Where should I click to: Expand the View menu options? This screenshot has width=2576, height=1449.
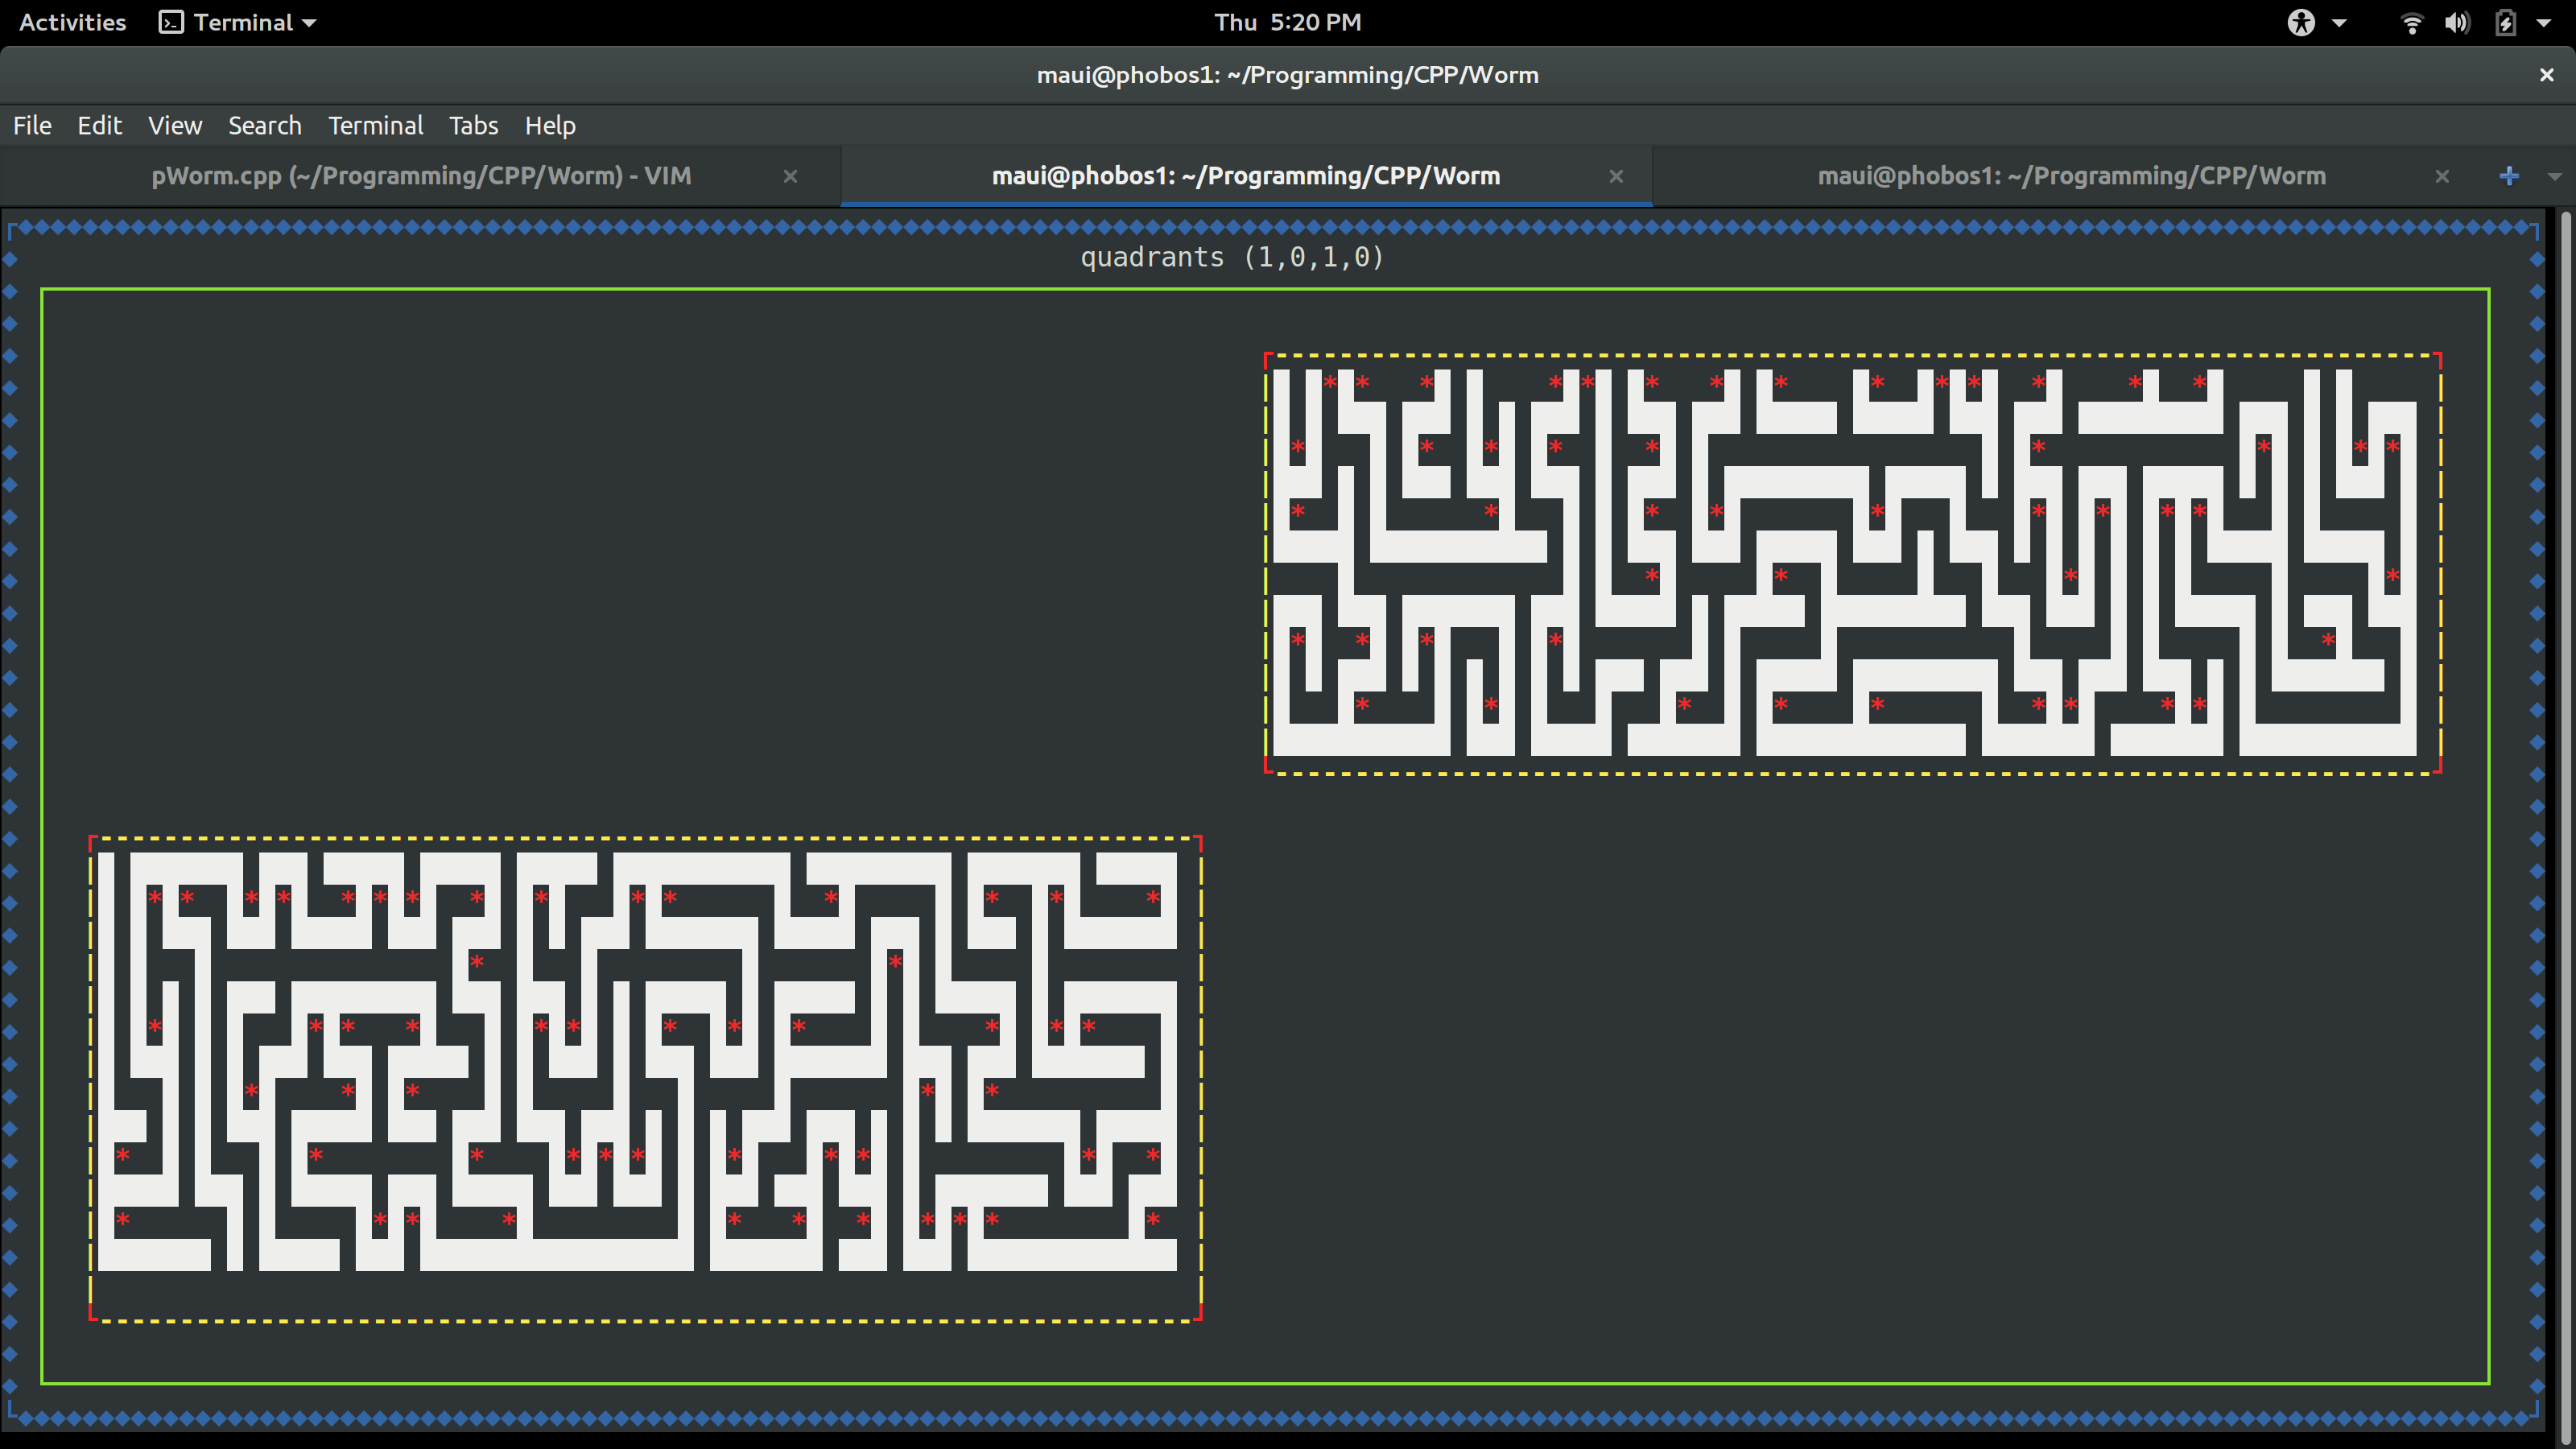coord(171,124)
